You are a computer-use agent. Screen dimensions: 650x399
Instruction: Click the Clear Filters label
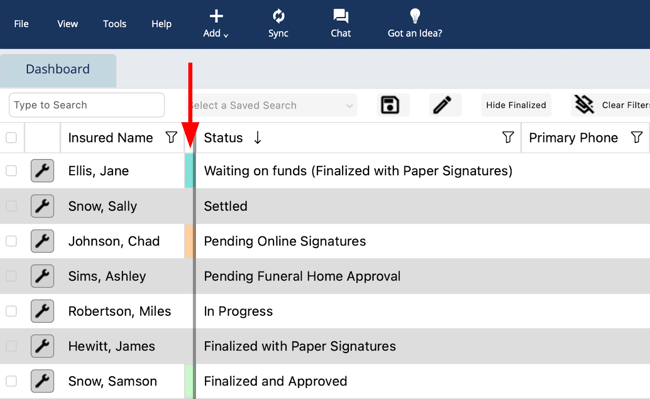[626, 105]
